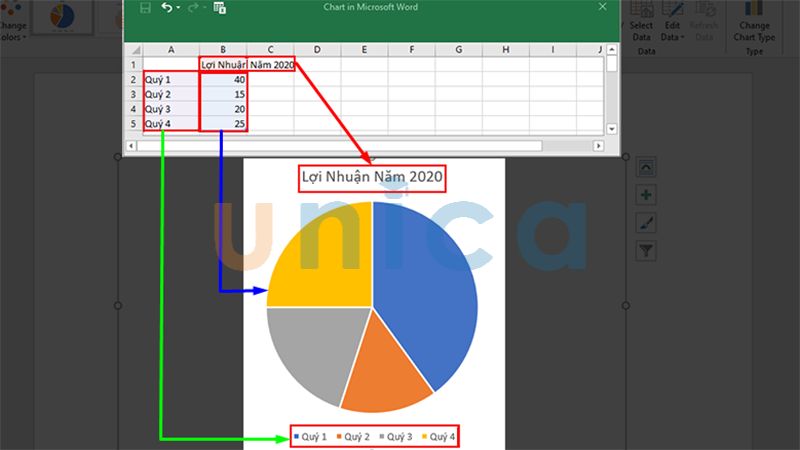Open the Chart Elements plus button
The image size is (800, 450).
[646, 195]
